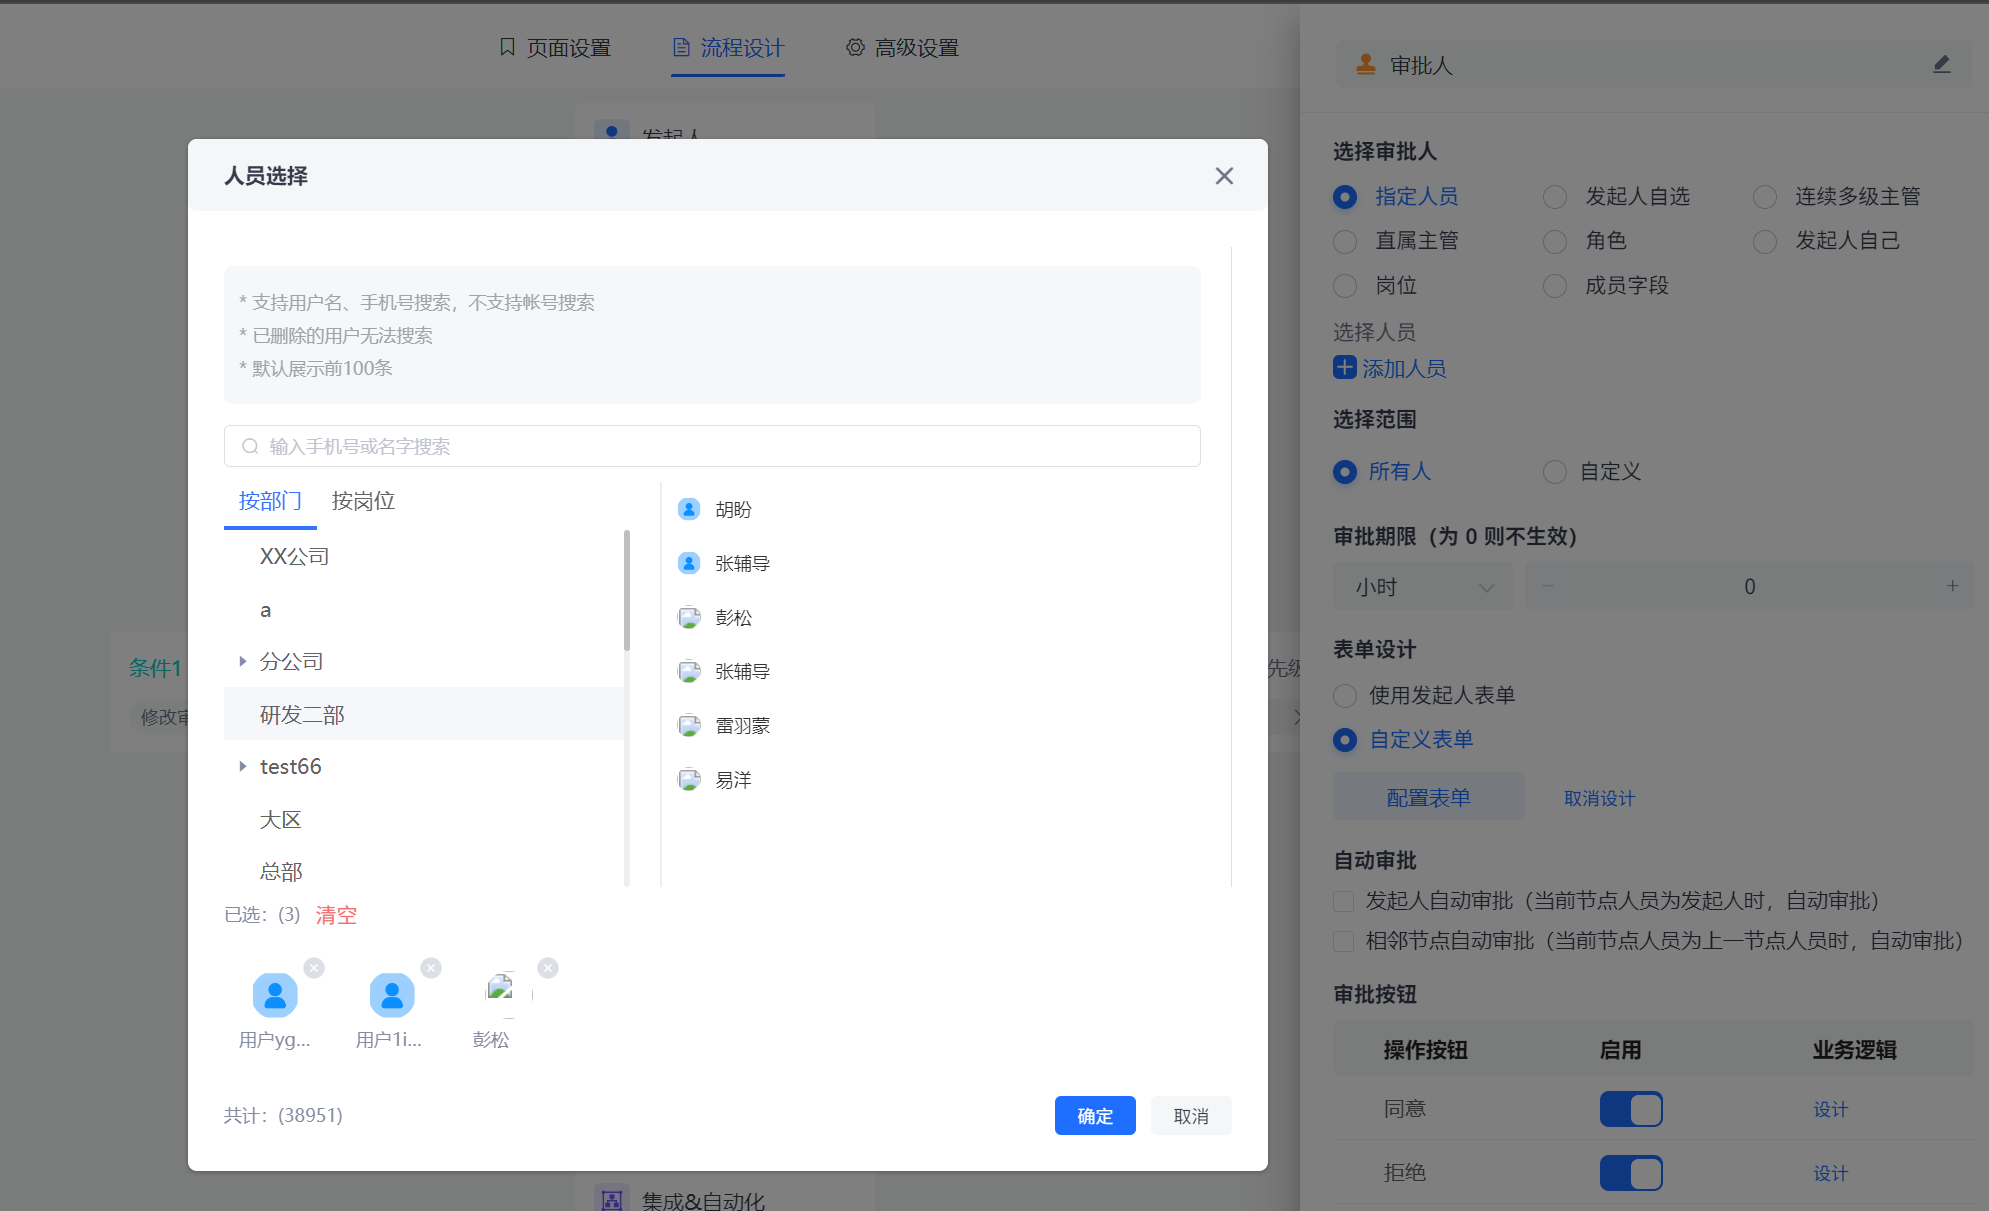This screenshot has height=1211, width=1989.
Task: Click the plus icon to 添加人员
Action: tap(1345, 368)
